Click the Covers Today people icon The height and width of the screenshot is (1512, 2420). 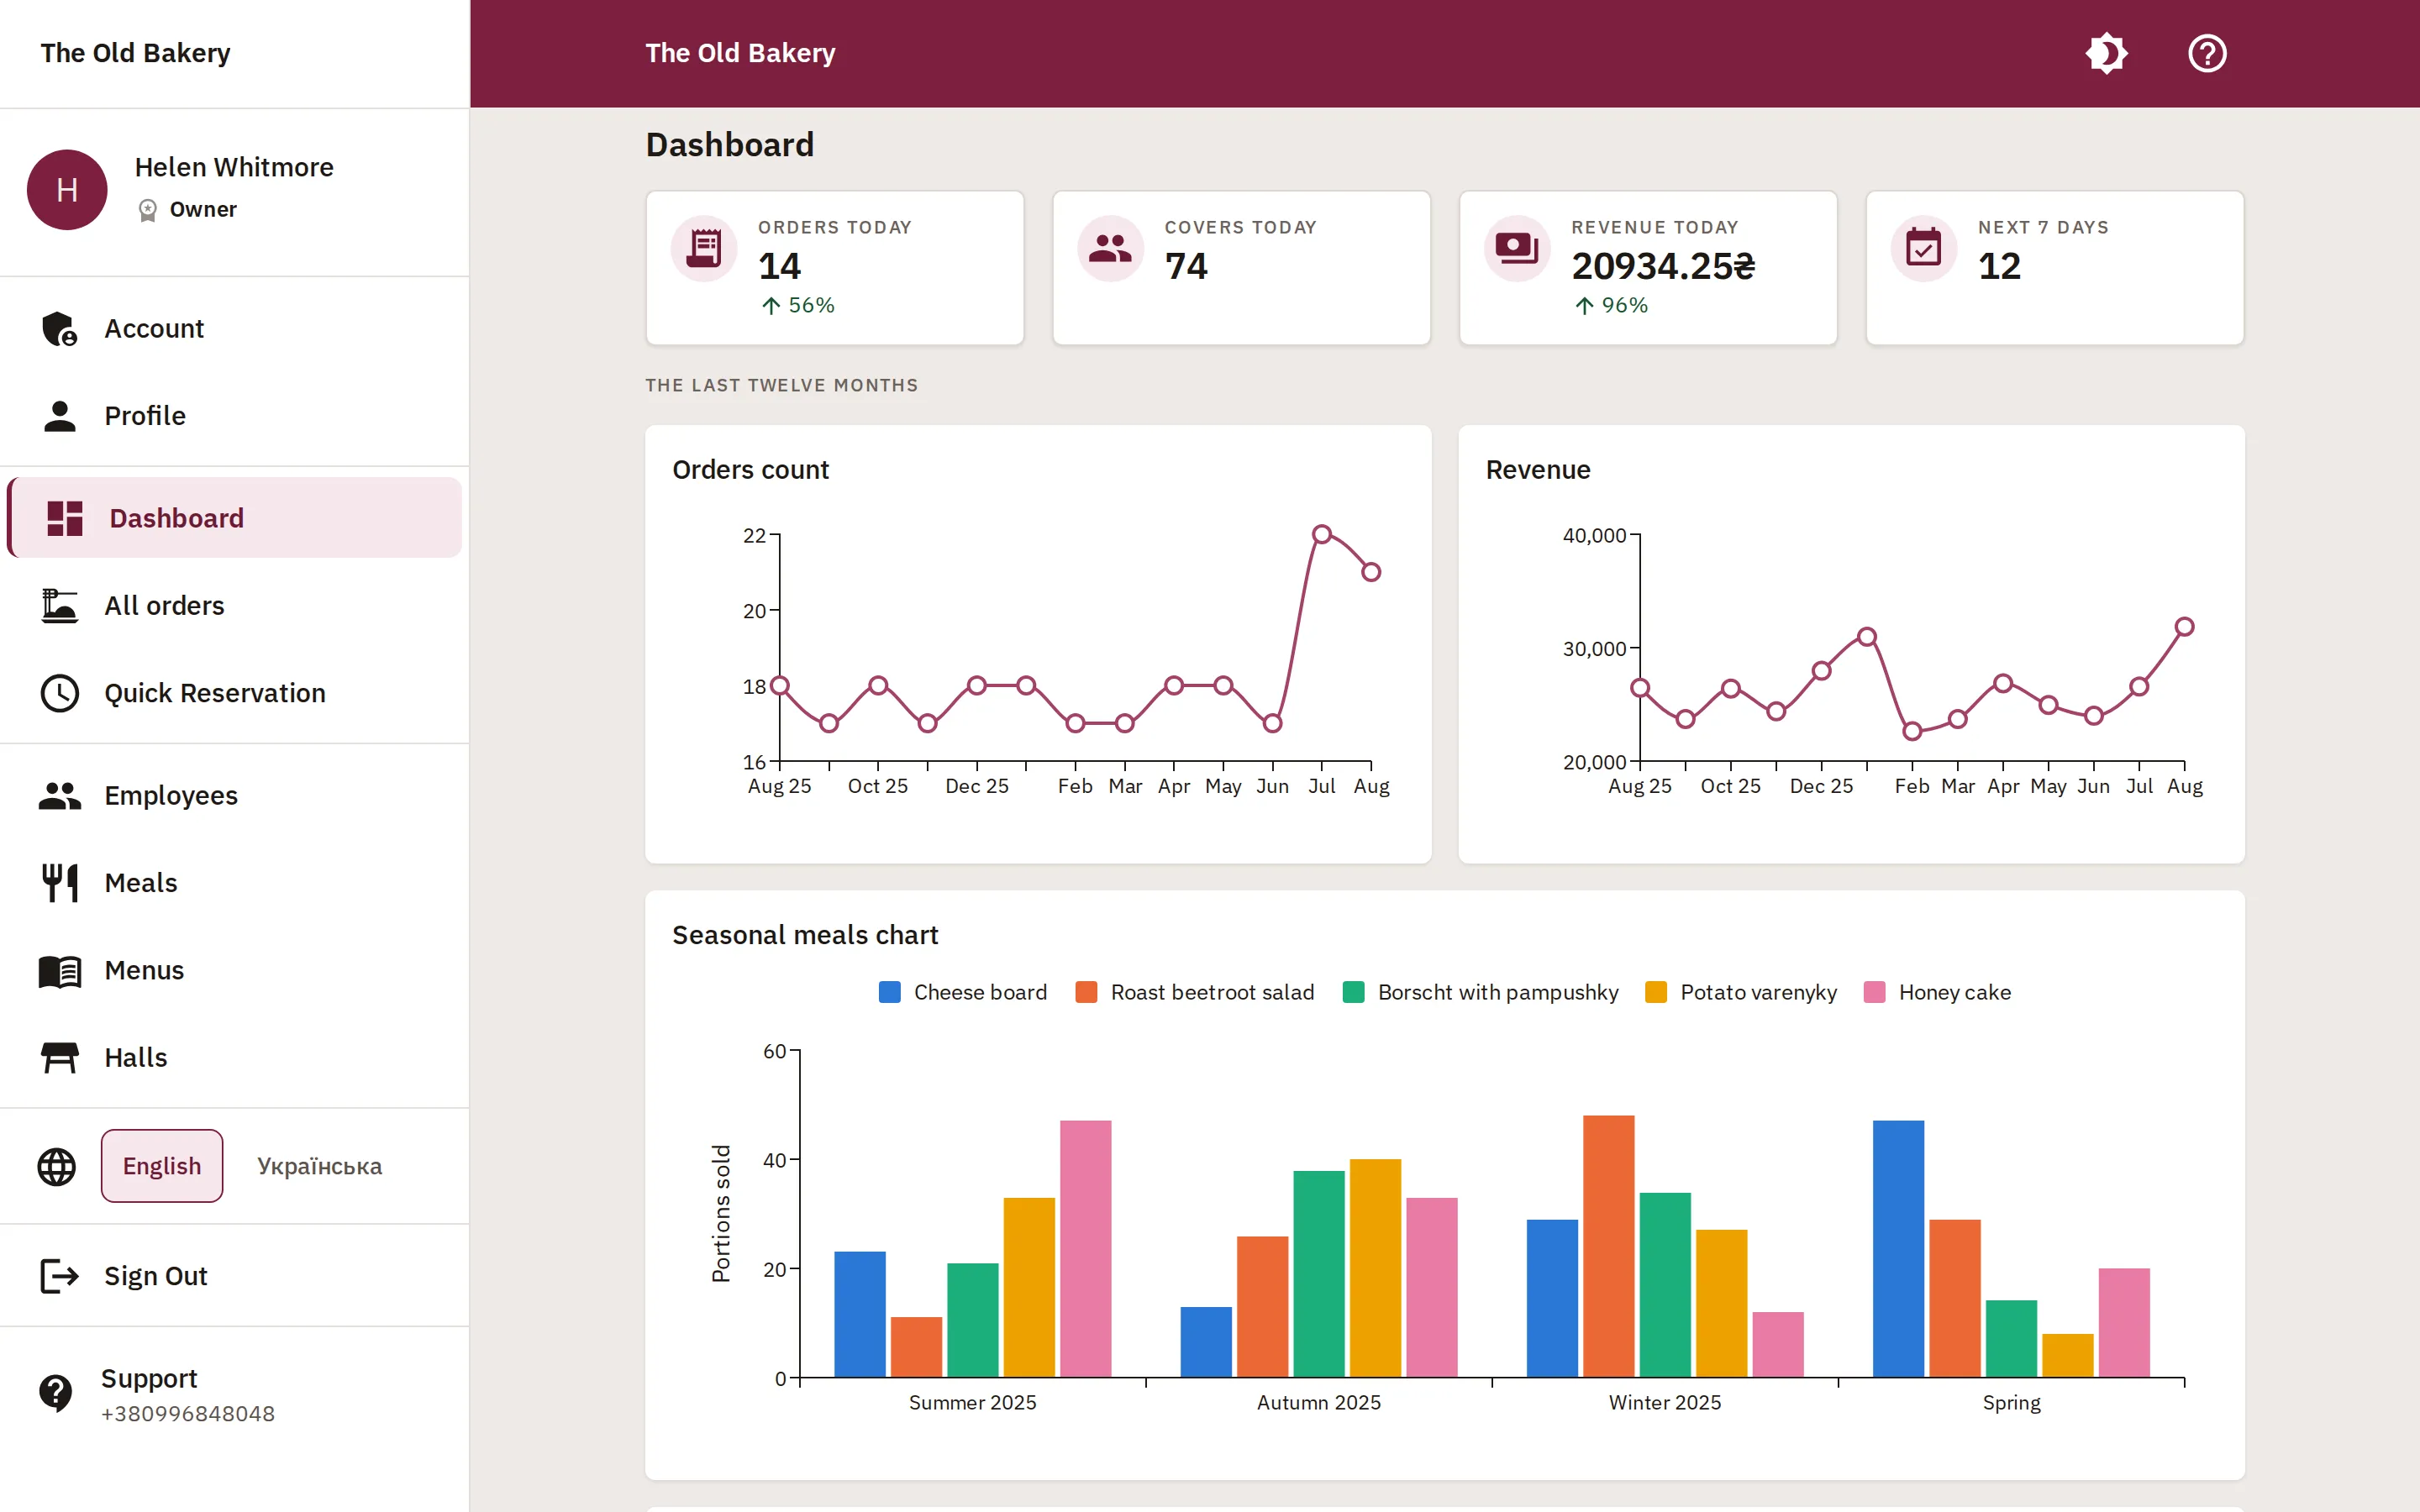1110,248
